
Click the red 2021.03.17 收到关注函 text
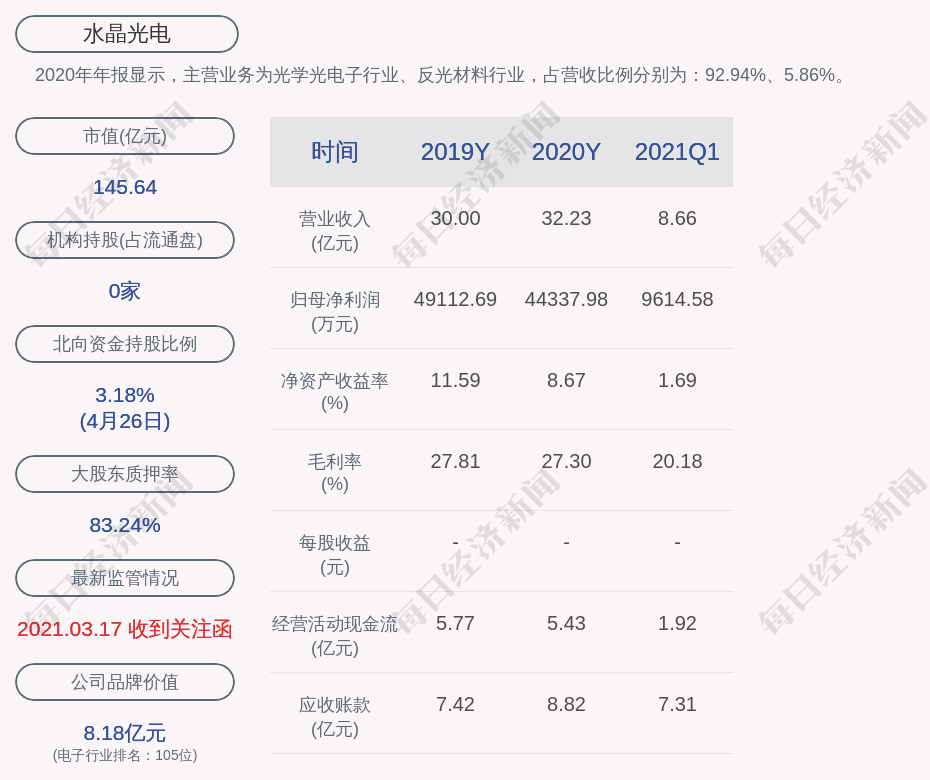[x=125, y=629]
